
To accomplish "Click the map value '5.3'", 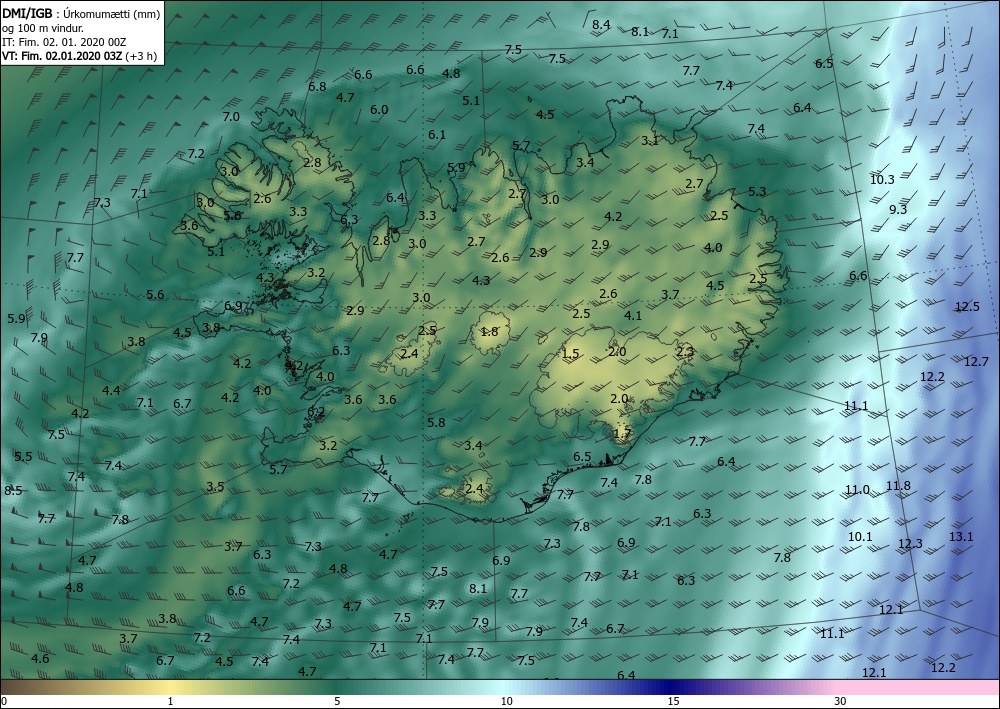I will [x=757, y=191].
